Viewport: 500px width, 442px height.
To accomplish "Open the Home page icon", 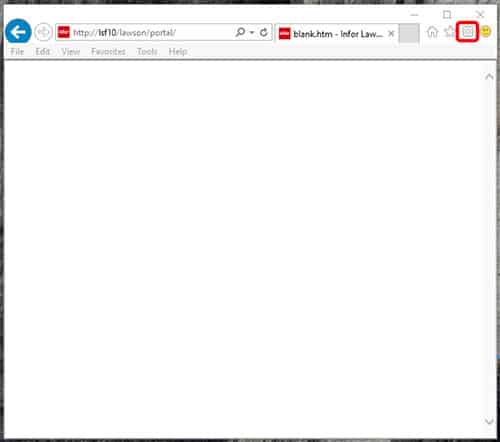I will click(432, 32).
